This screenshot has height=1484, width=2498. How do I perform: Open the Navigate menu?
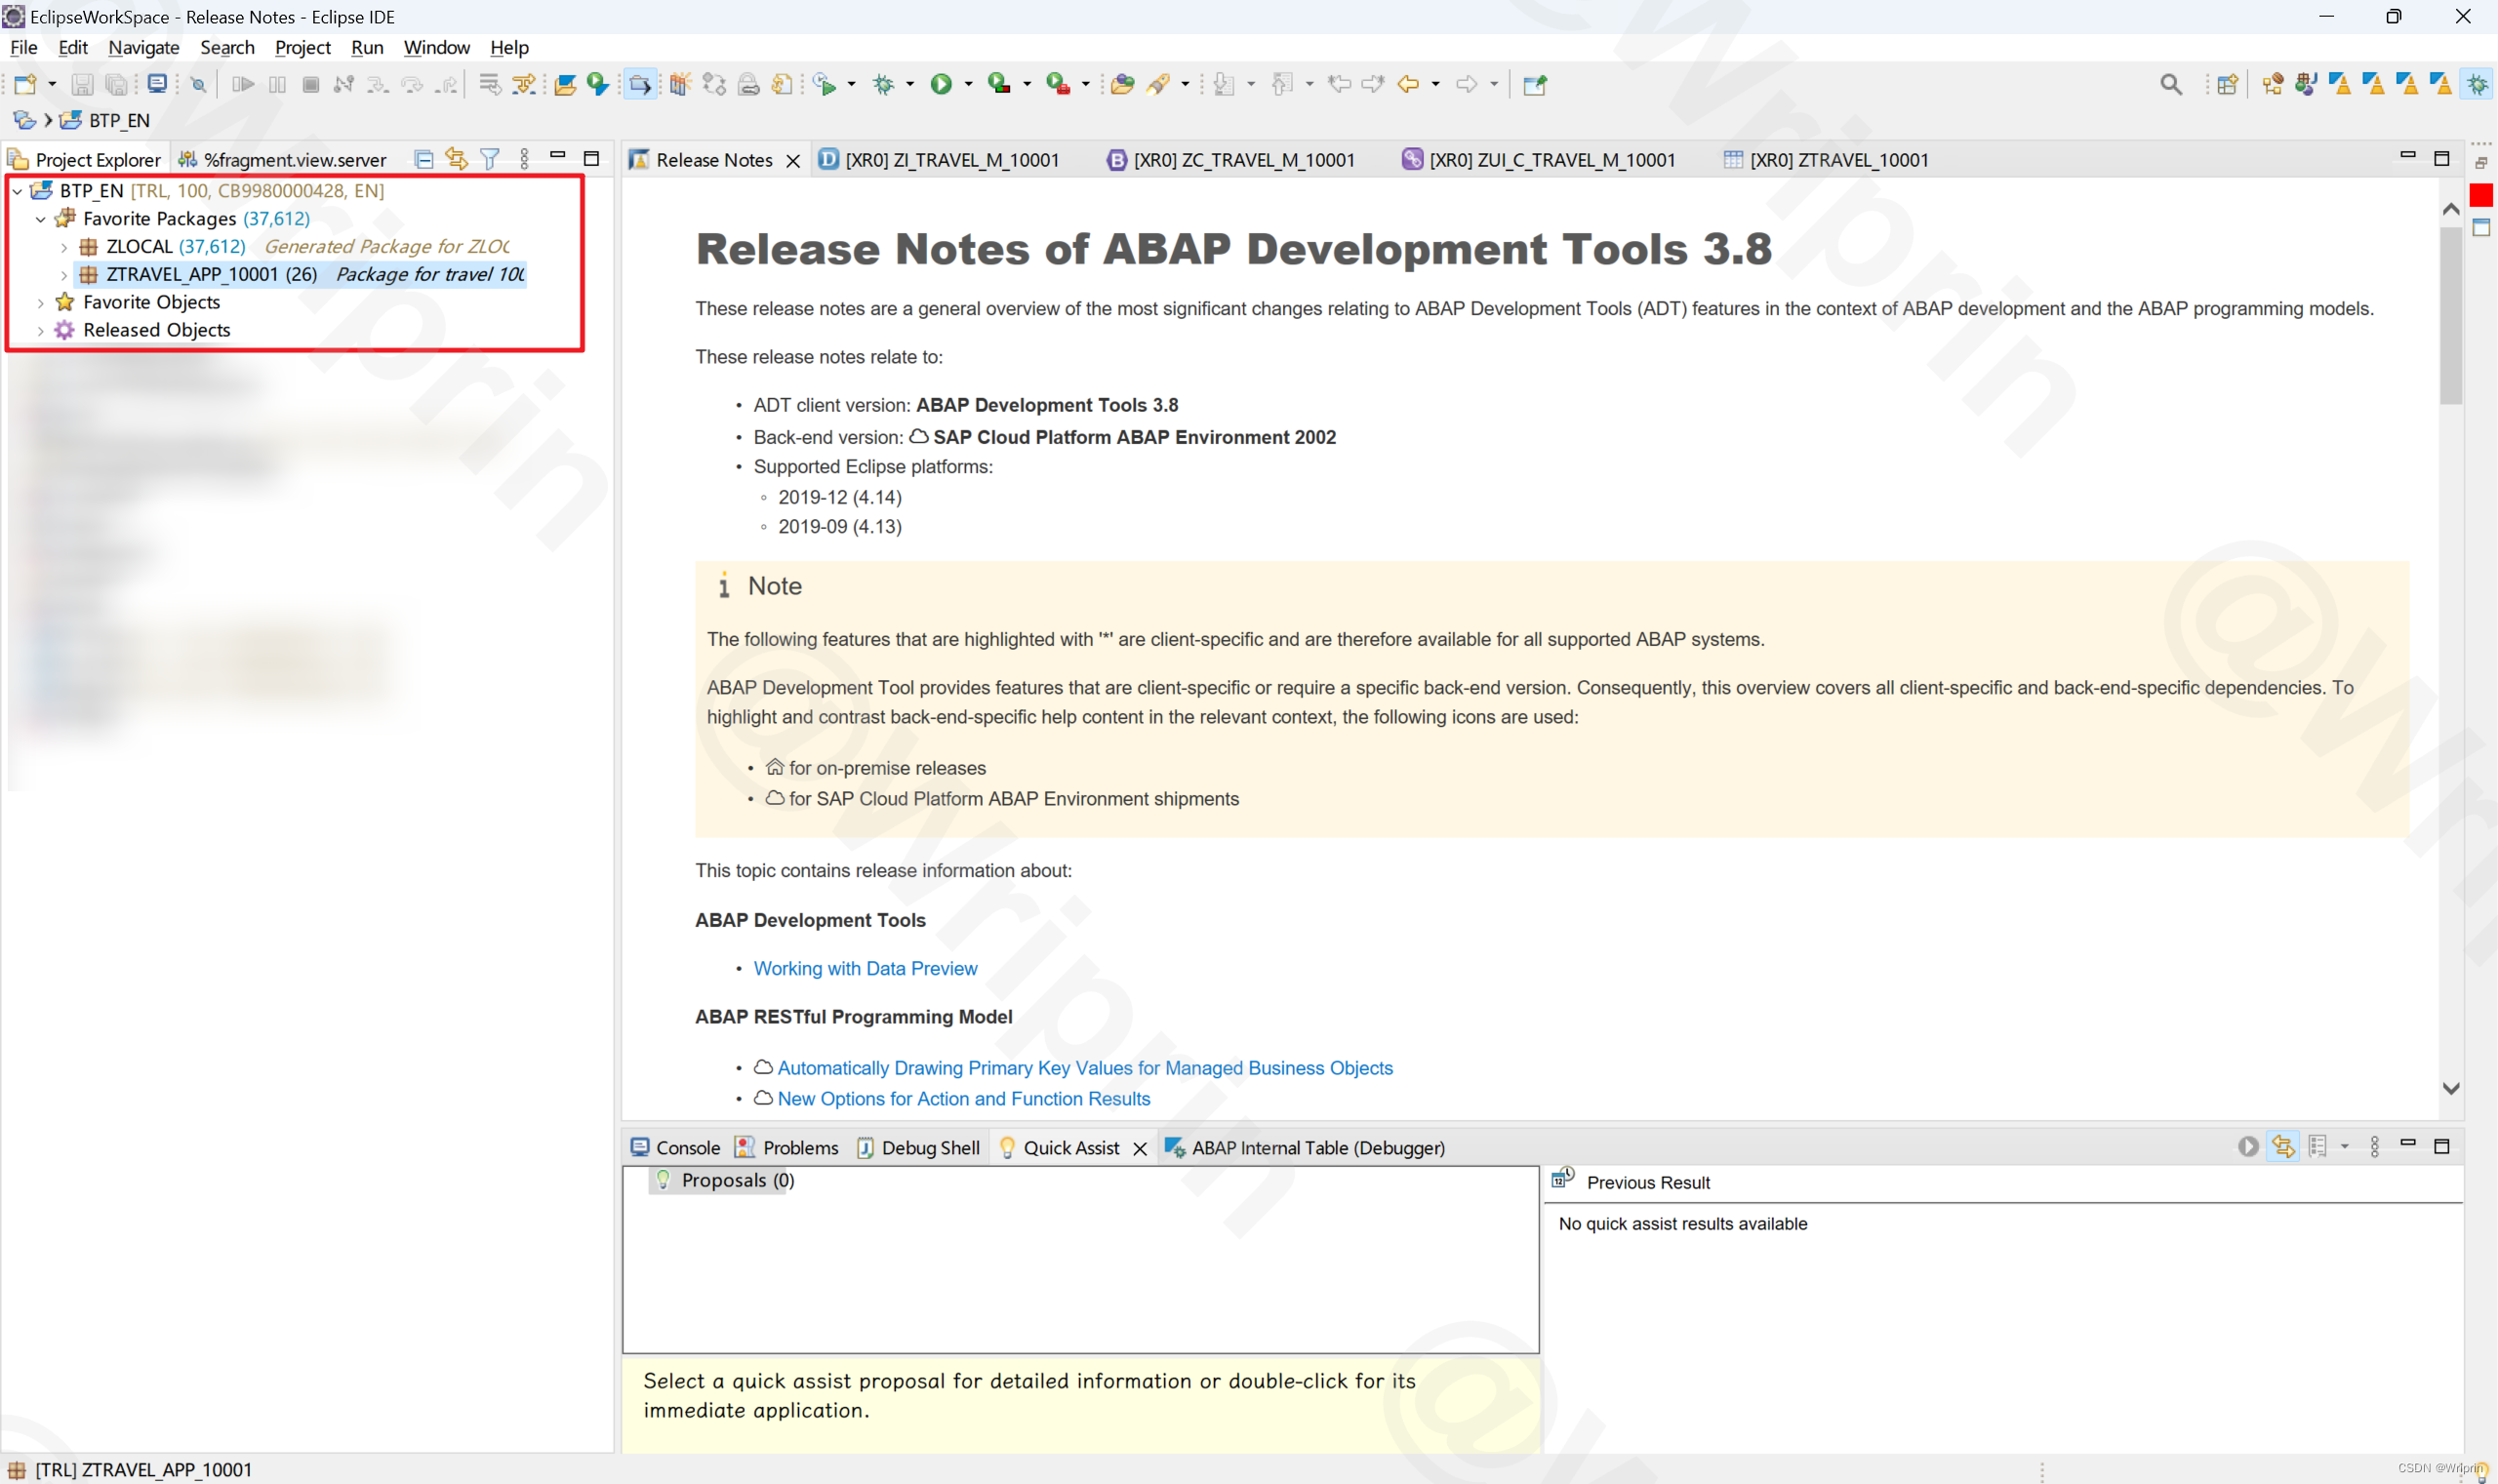coord(144,47)
